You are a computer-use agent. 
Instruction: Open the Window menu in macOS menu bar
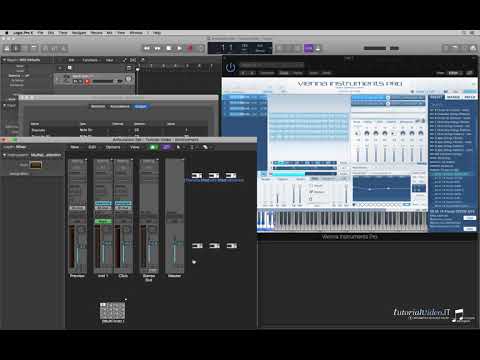tap(136, 33)
